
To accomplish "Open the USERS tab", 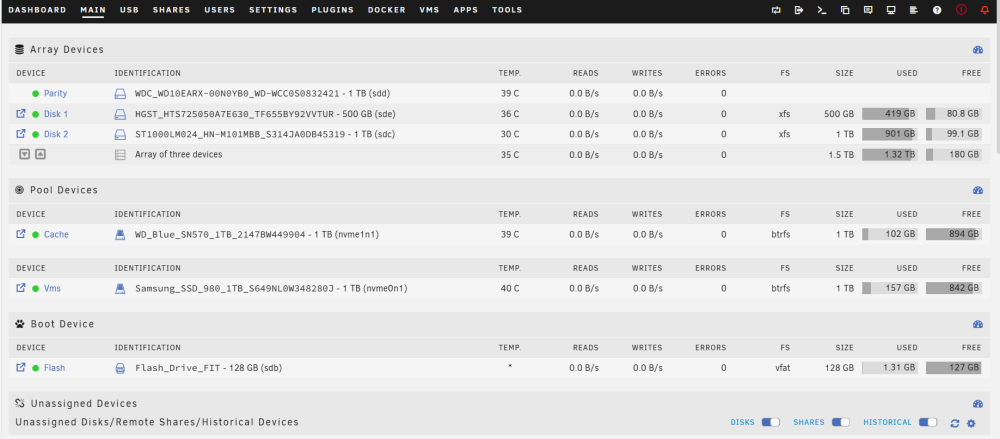I will point(219,10).
